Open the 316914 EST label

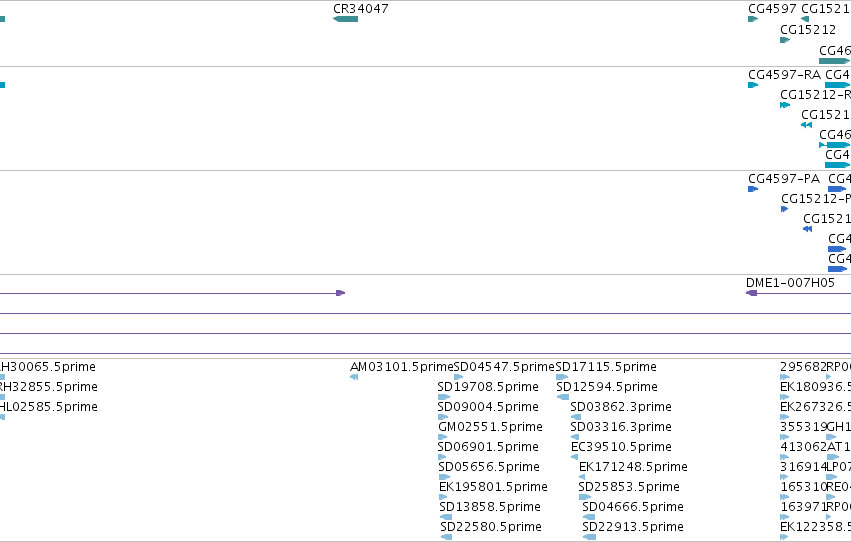click(803, 467)
